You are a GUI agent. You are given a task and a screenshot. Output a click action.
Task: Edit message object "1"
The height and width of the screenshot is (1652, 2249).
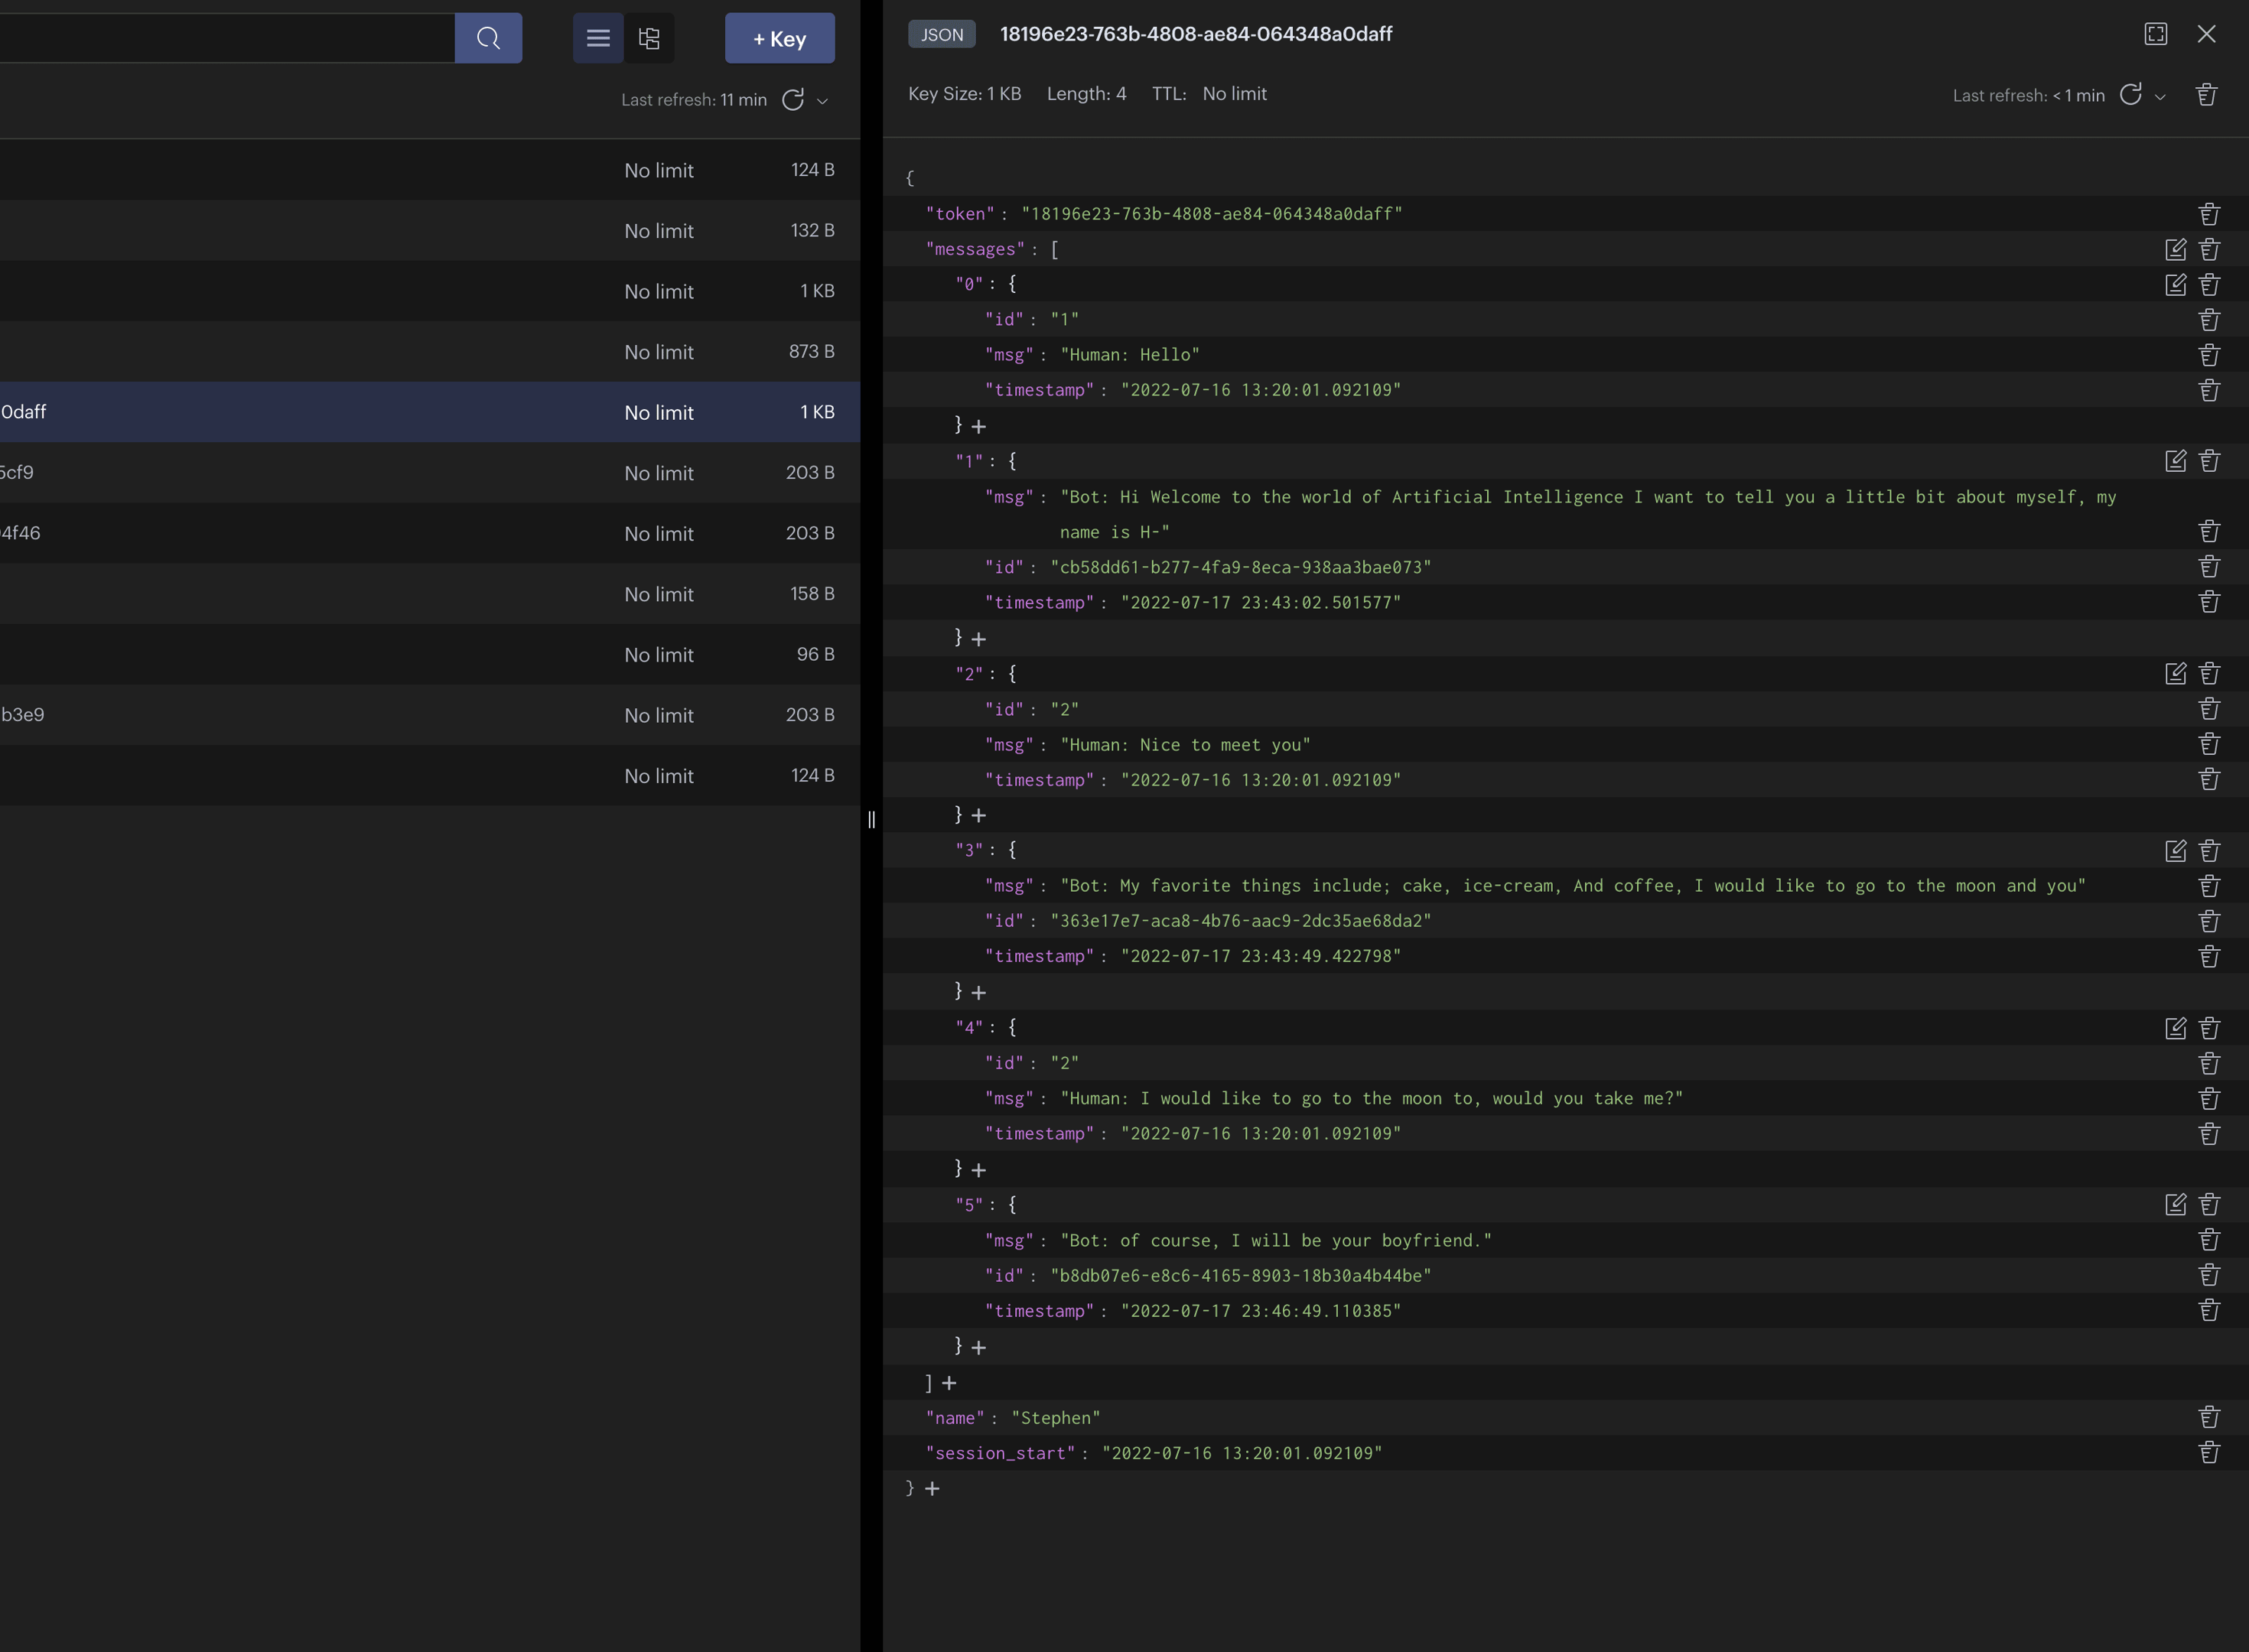(x=2176, y=461)
